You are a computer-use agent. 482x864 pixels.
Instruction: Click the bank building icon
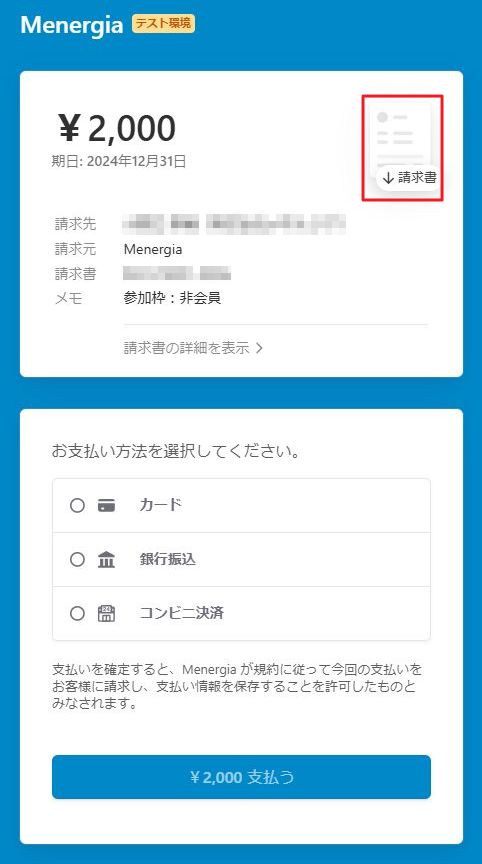coord(106,560)
